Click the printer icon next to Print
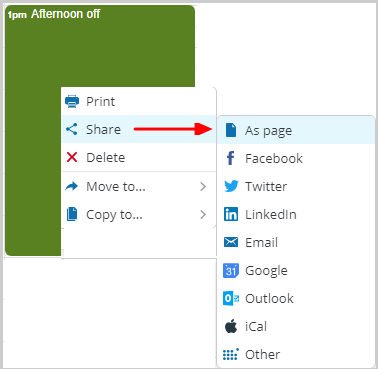378x369 pixels. tap(72, 101)
